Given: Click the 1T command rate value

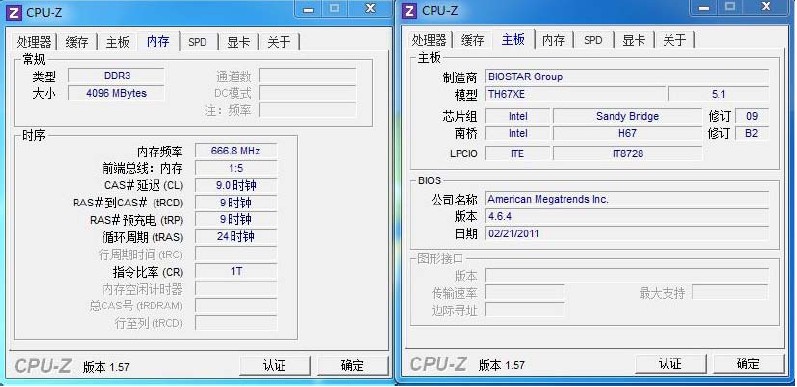Looking at the screenshot, I should [236, 271].
